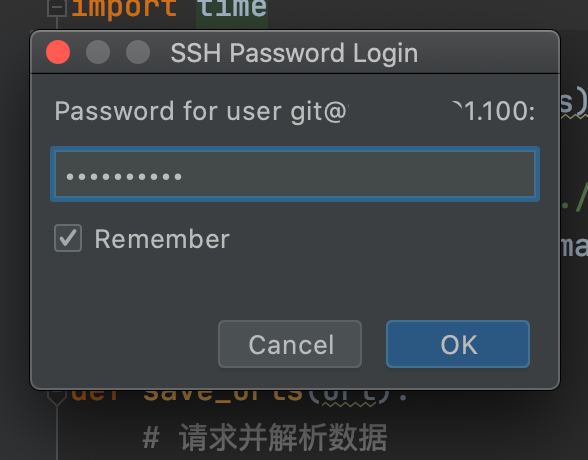Click the Password for user git@ label
This screenshot has height=460, width=588.
click(x=201, y=112)
